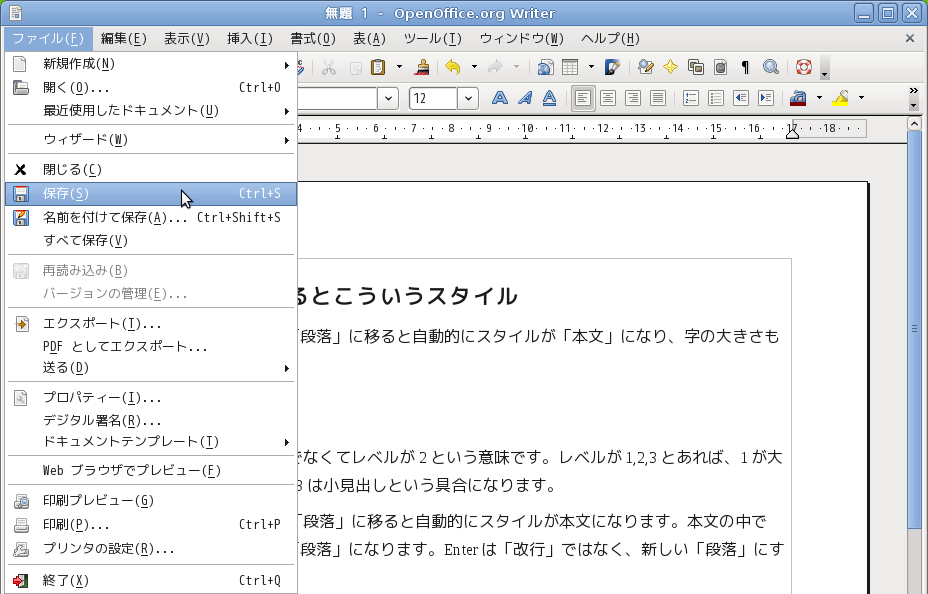Toggle nonprinting characters pilcrow button
The width and height of the screenshot is (928, 594).
coord(745,68)
